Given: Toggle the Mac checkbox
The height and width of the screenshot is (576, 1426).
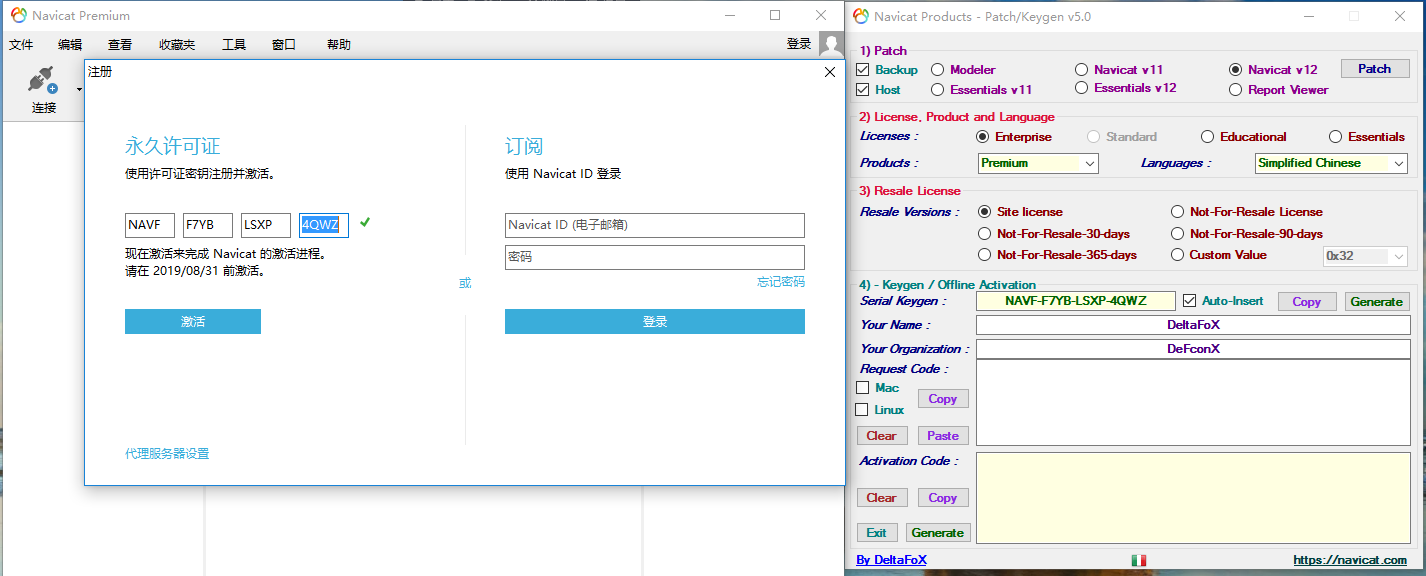Looking at the screenshot, I should [x=863, y=388].
